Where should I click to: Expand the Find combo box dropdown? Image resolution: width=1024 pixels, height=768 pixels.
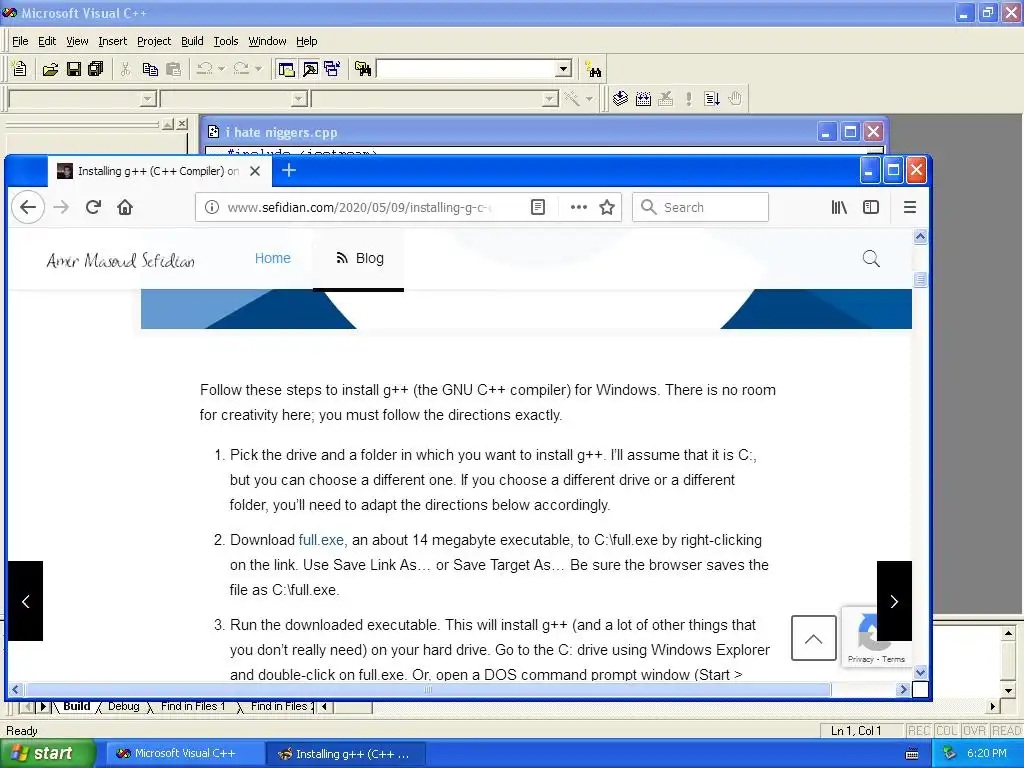[564, 69]
